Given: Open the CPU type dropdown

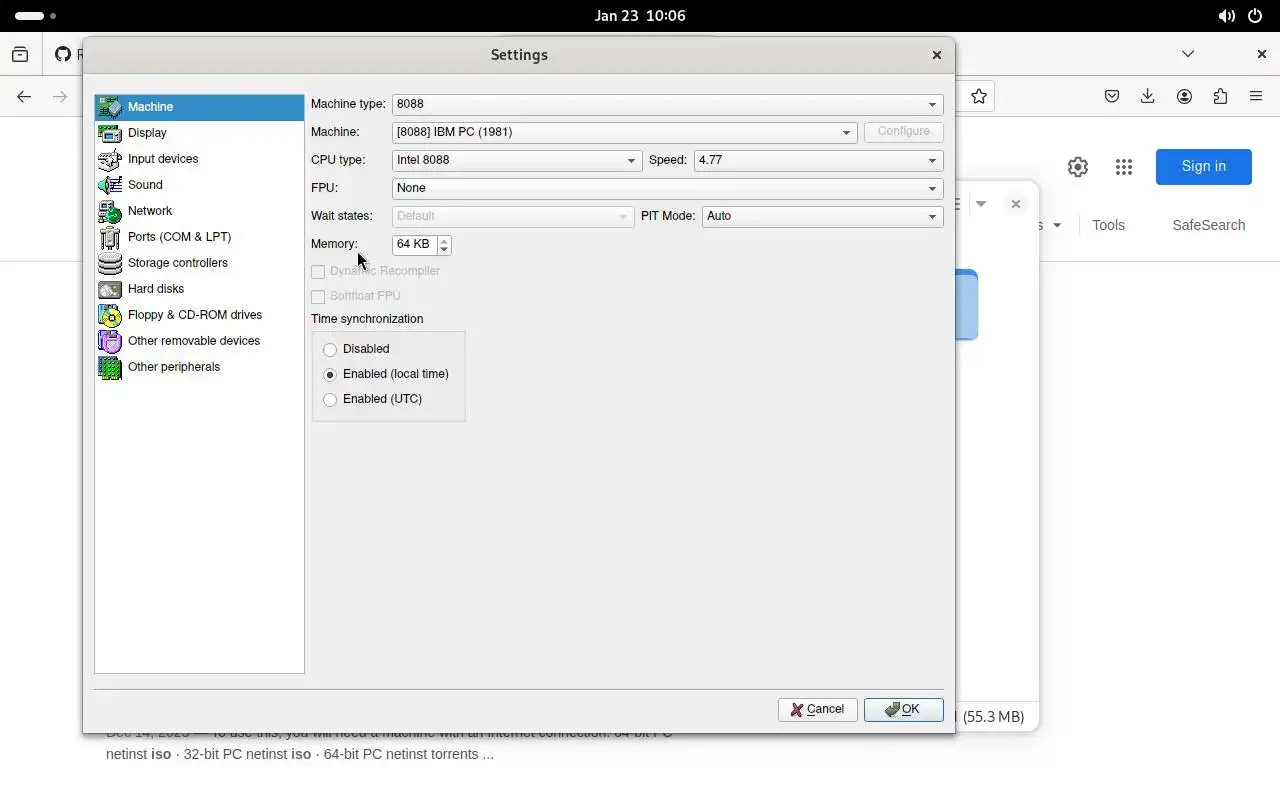Looking at the screenshot, I should pos(517,160).
